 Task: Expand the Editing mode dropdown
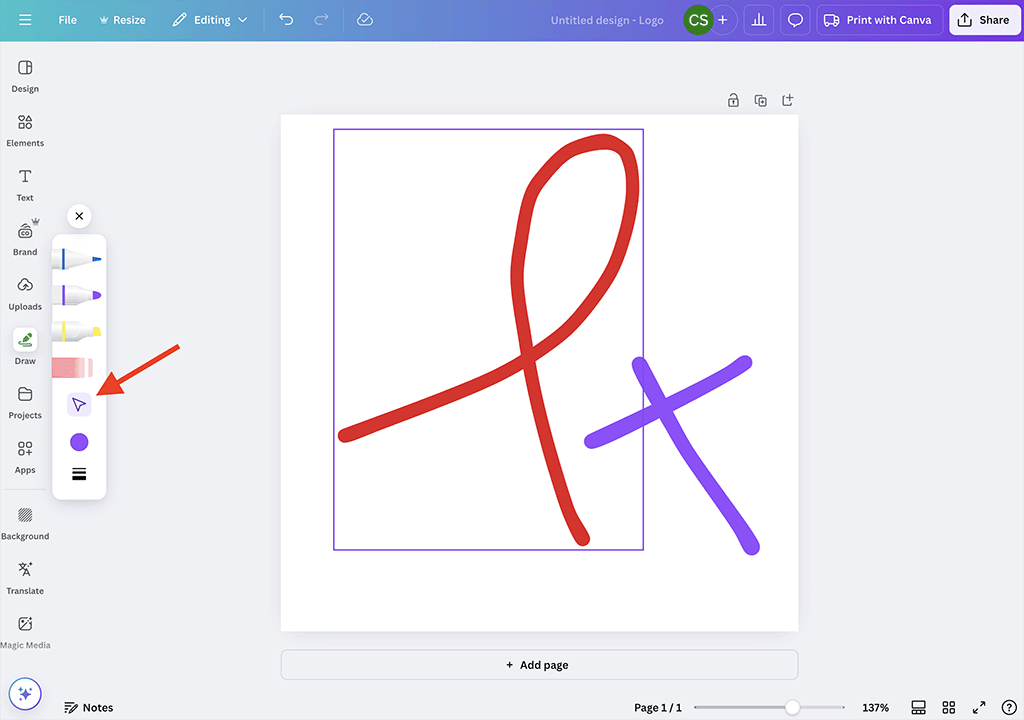pos(210,20)
